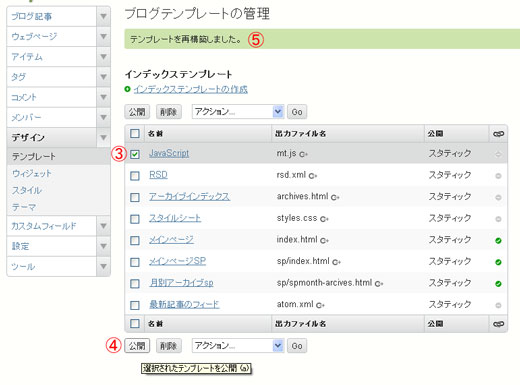
Task: Expand the カスタムフィールド menu arrow
Action: (103, 226)
